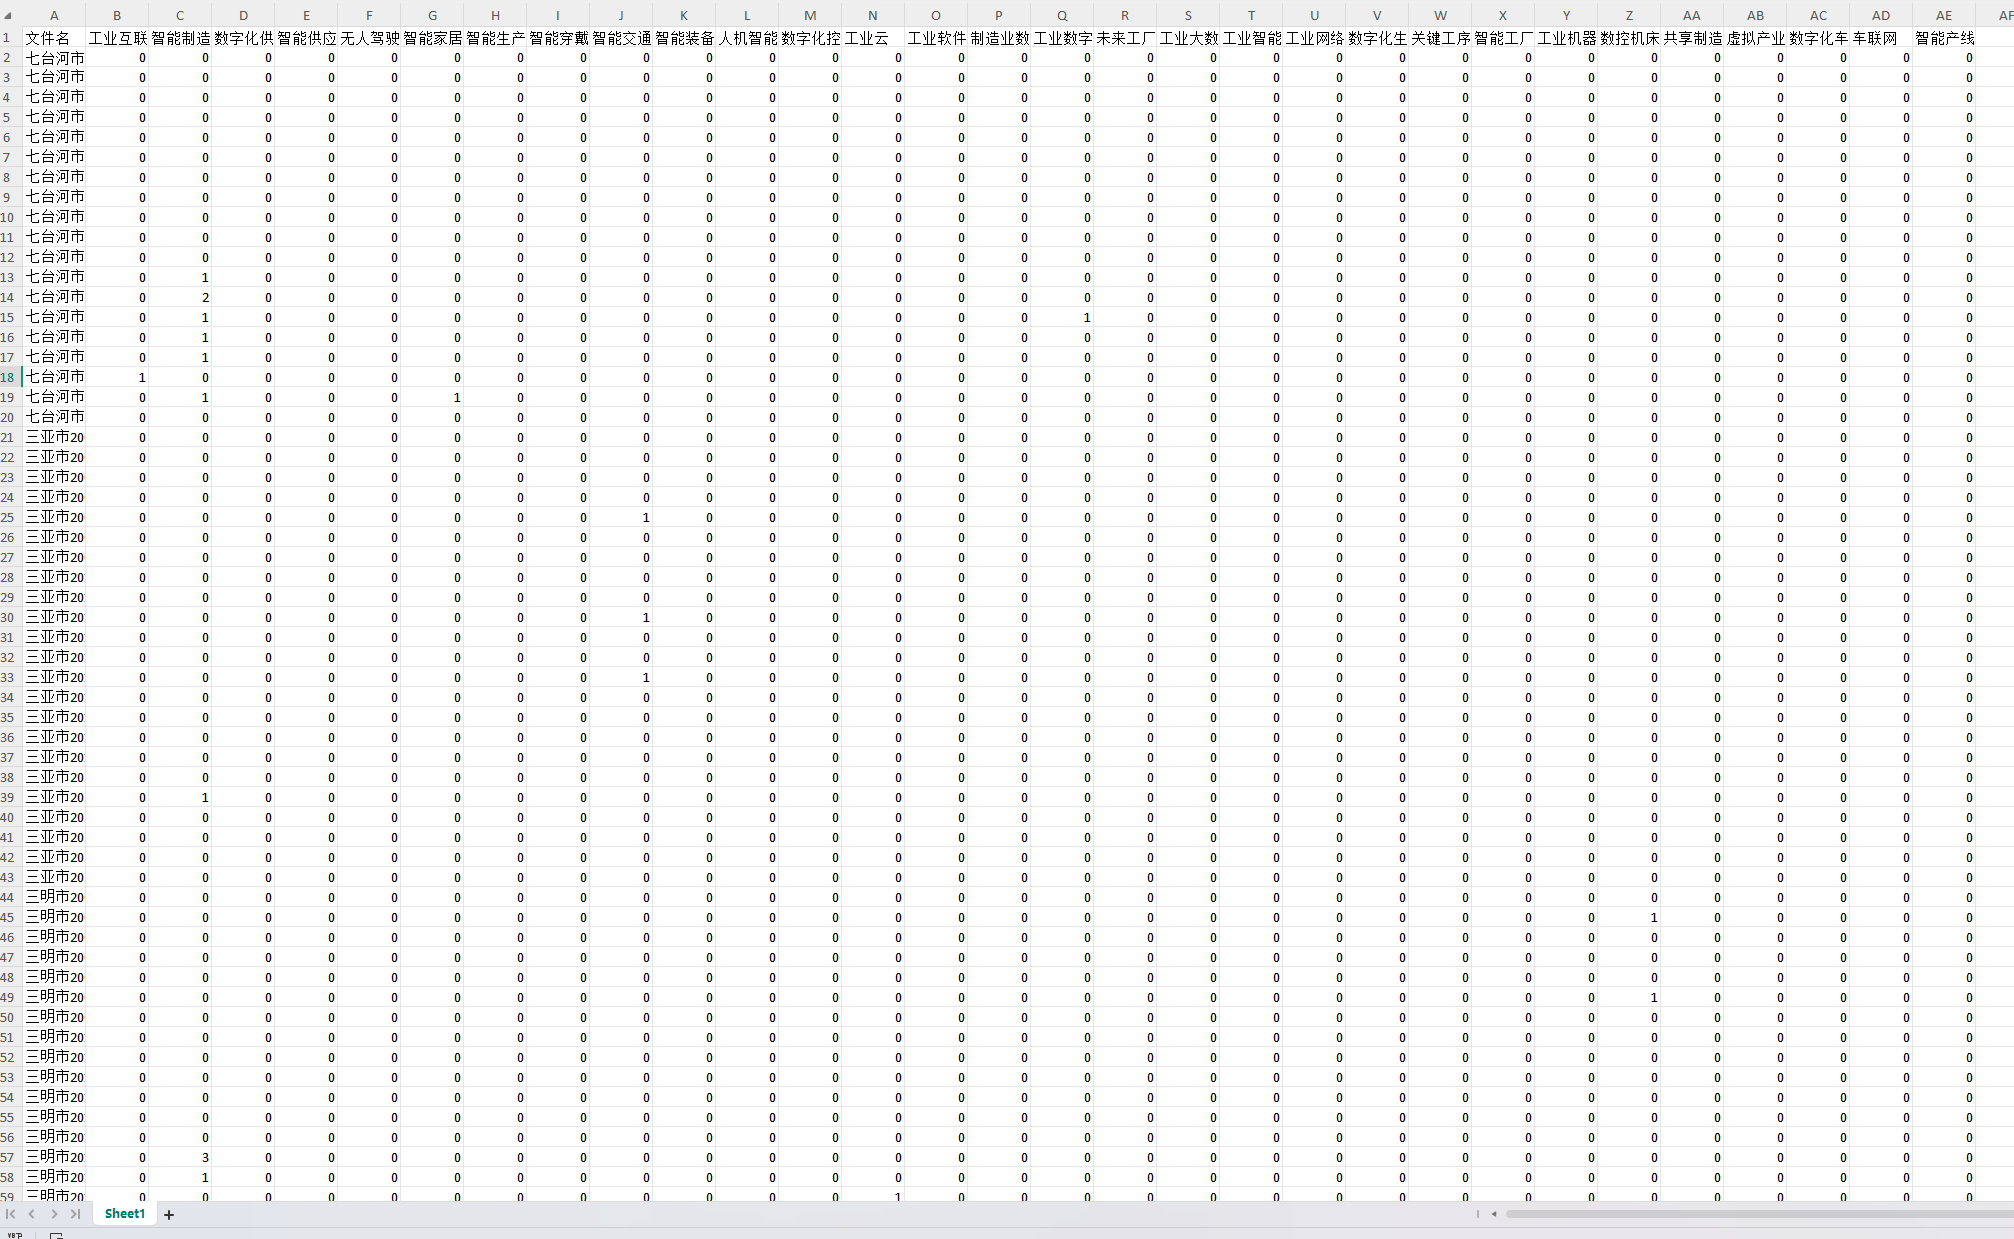Select column J header
Screen dimensions: 2014x1239
pos(621,15)
